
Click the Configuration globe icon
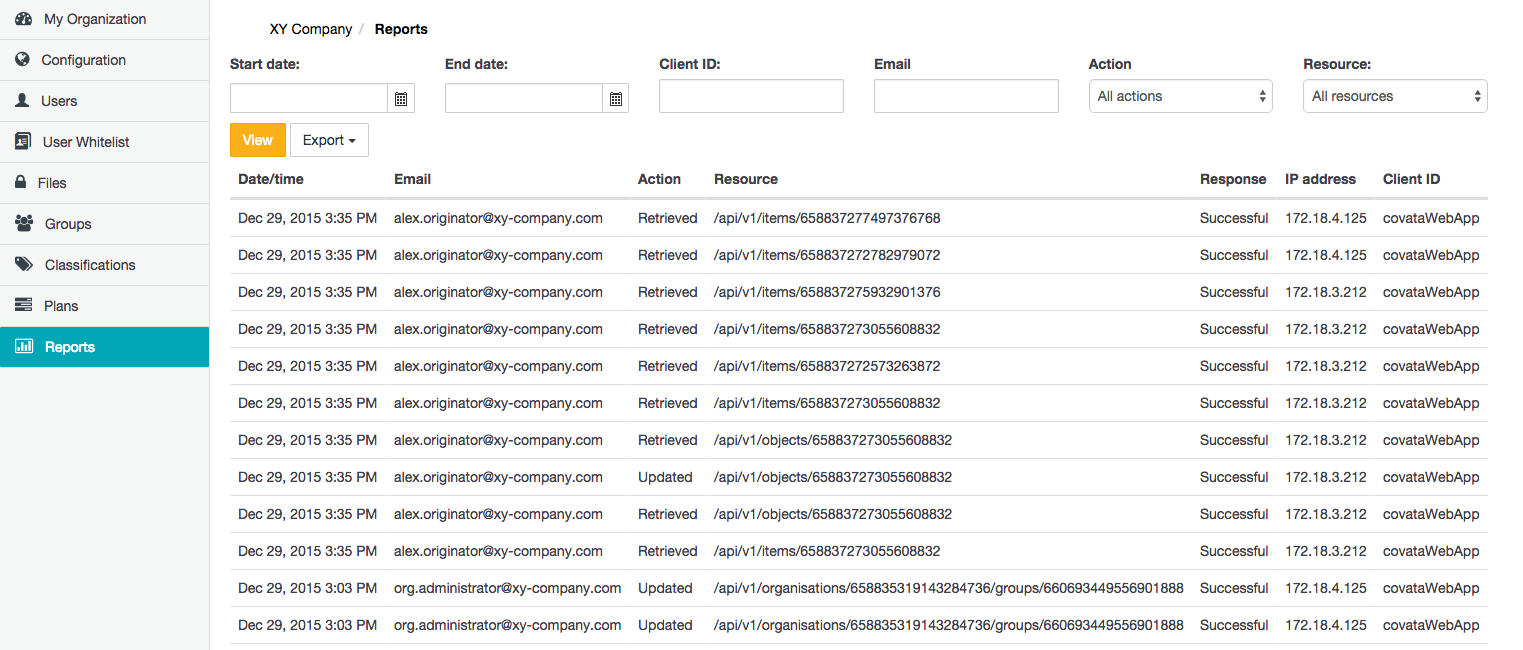(23, 60)
